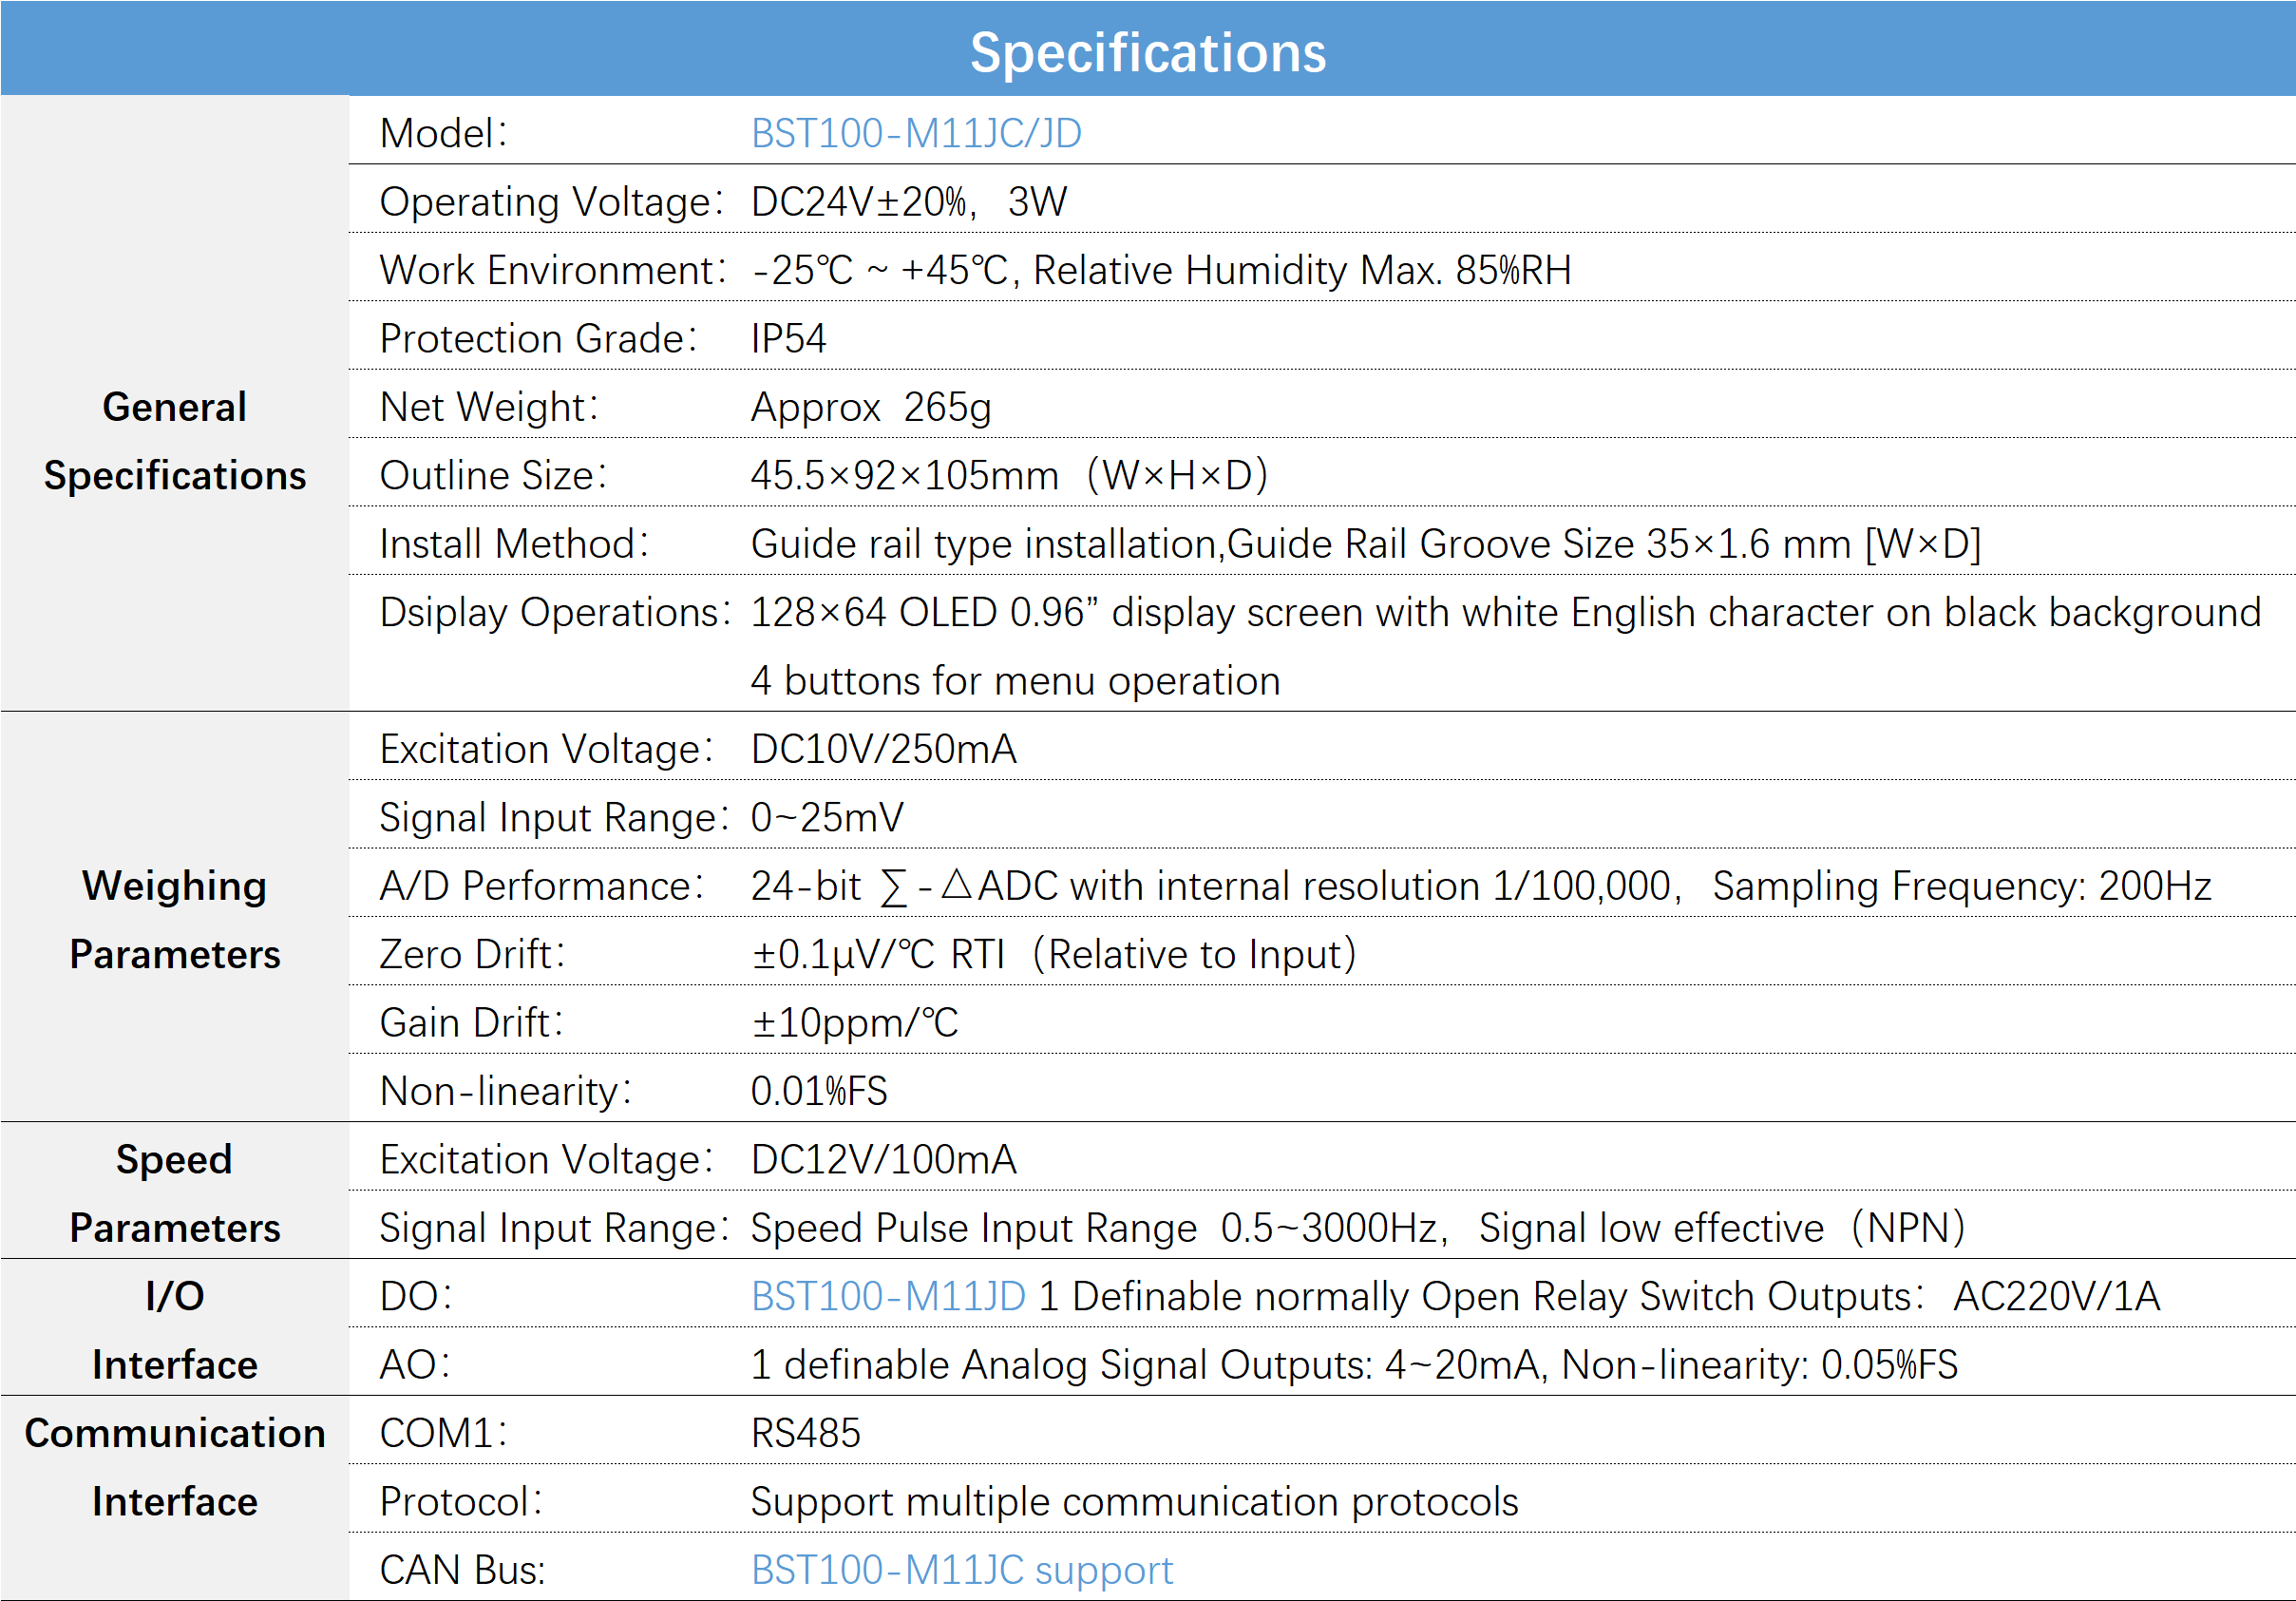Click the CAN Bus: label
Screen dimensions: 2296x1601
(463, 1570)
